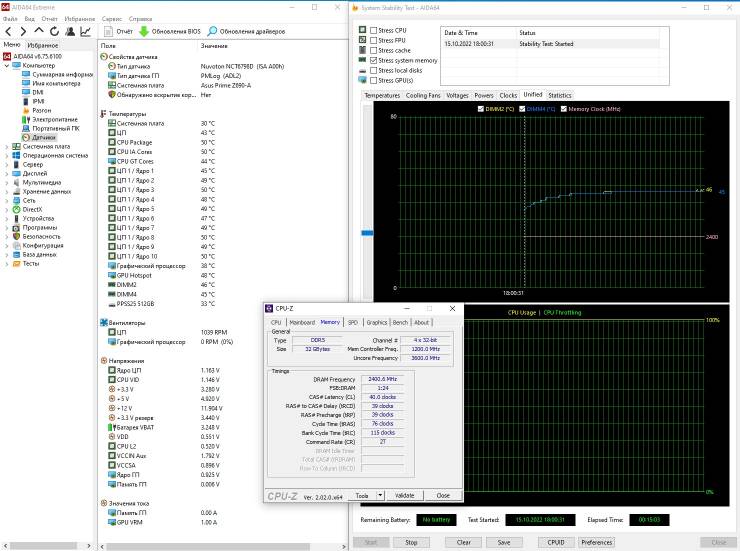Open the CPU-Z Tools dropdown arrow
The width and height of the screenshot is (740, 551).
click(x=380, y=495)
